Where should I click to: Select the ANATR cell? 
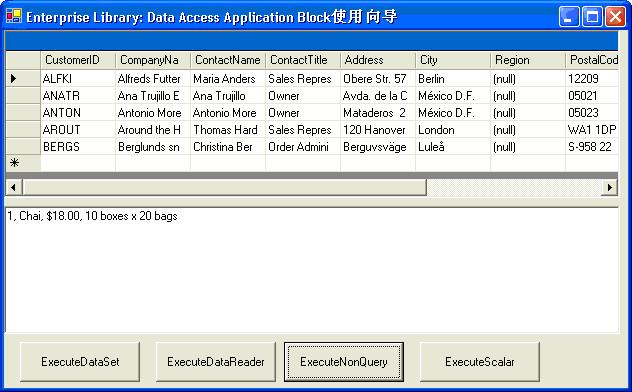click(78, 95)
